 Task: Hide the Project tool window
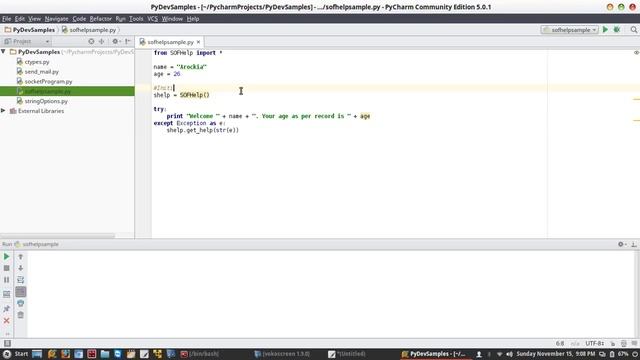[128, 41]
